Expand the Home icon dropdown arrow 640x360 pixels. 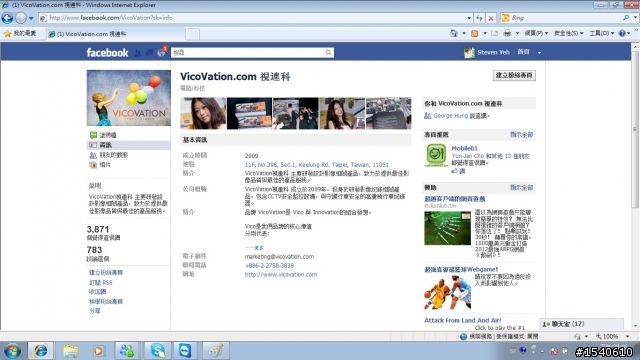pos(464,33)
